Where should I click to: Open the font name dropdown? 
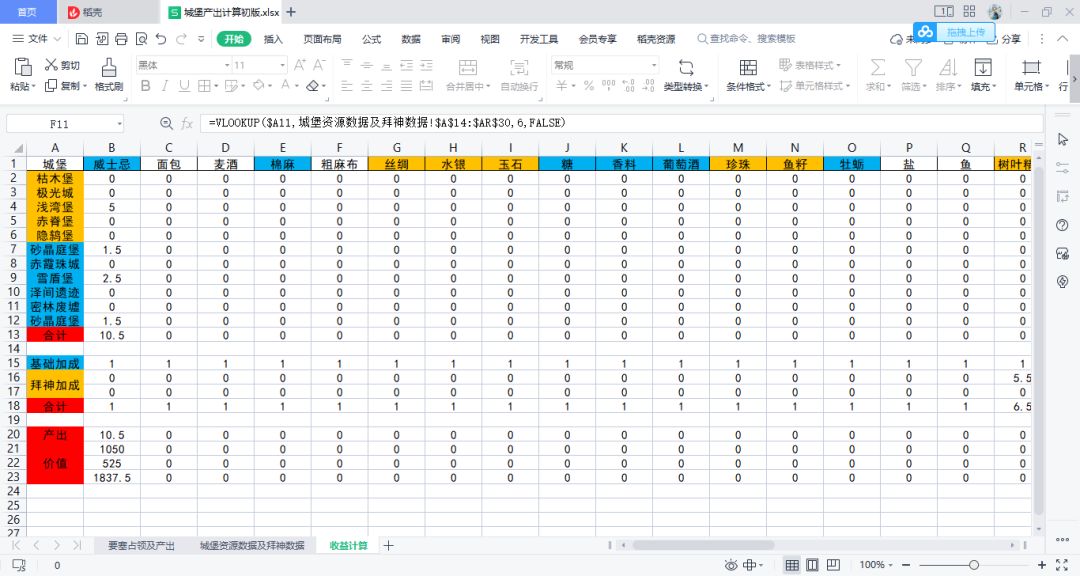(227, 65)
